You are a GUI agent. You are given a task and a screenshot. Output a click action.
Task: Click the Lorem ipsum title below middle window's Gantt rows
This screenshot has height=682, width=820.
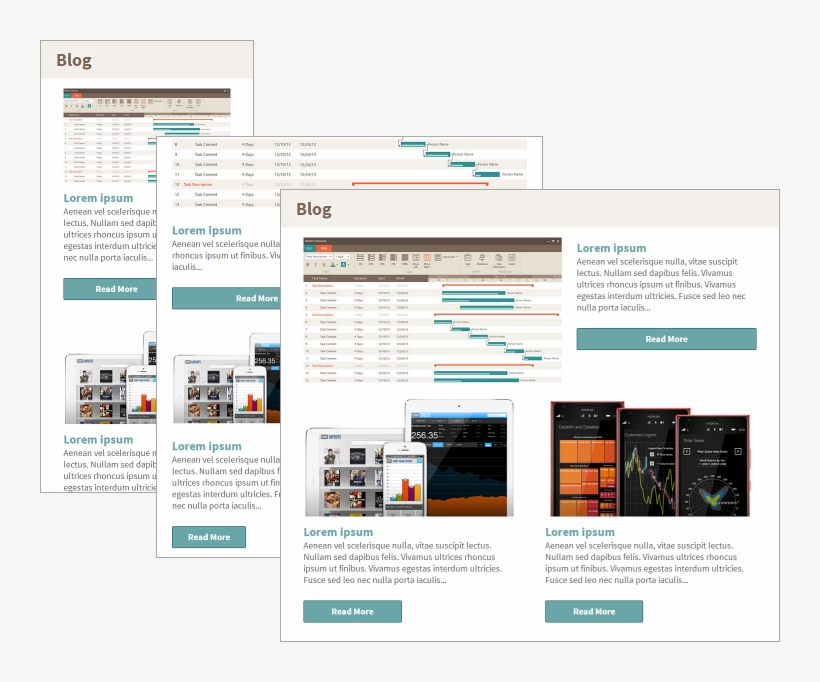pos(207,231)
